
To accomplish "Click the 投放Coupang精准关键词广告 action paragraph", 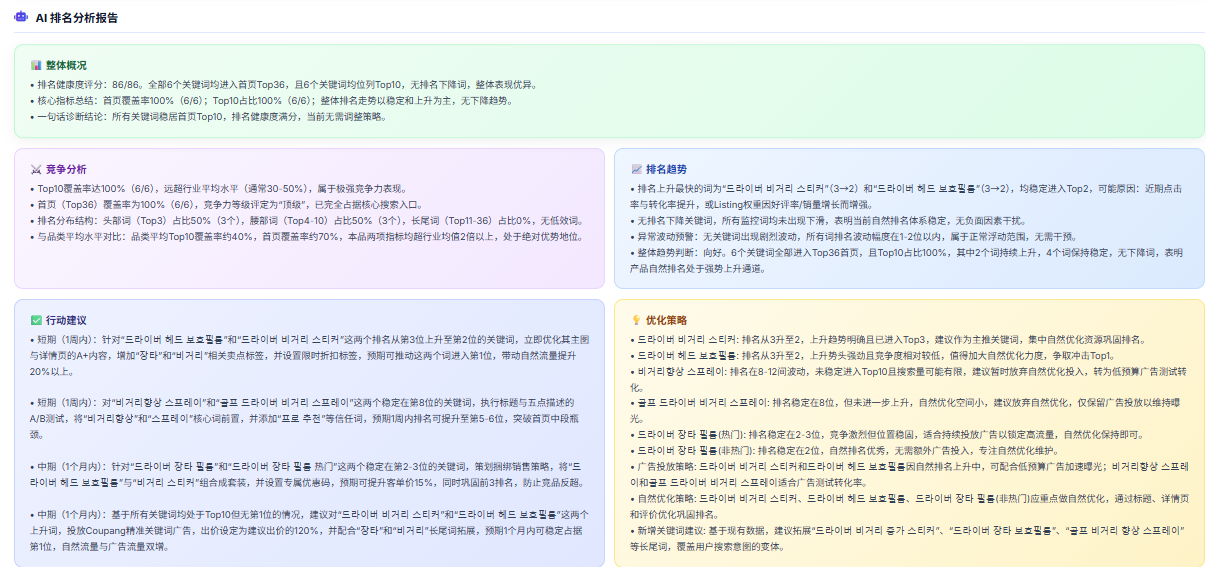I will click(x=310, y=530).
